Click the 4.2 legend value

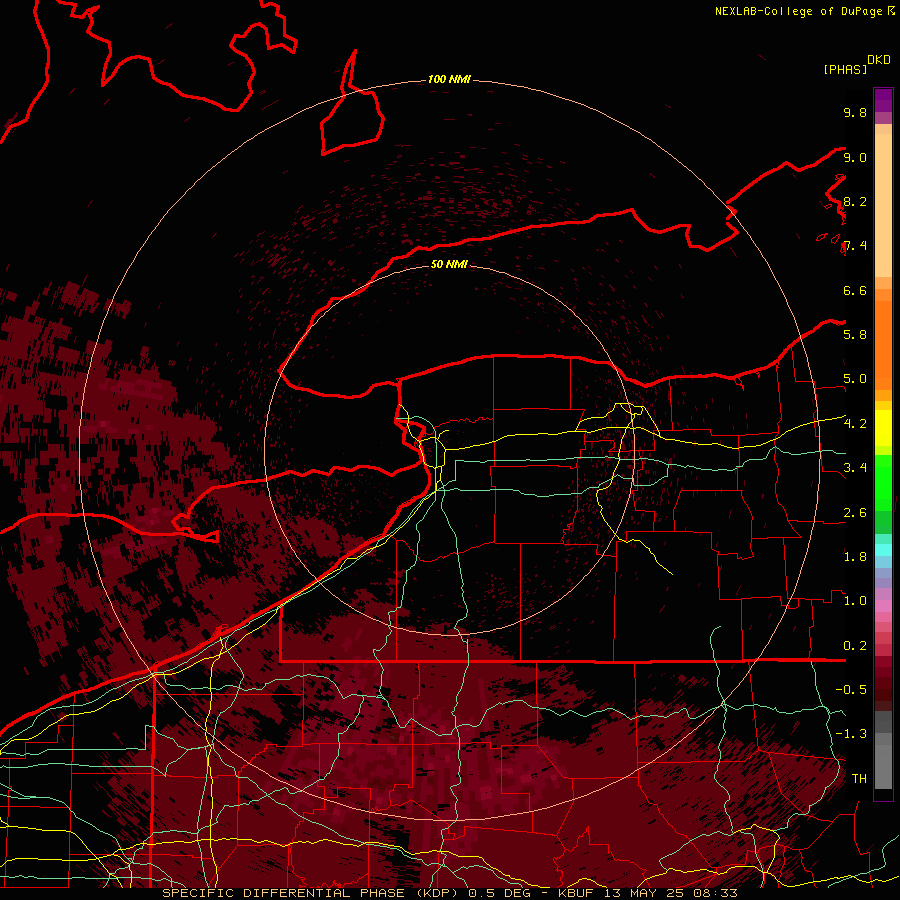tap(855, 423)
